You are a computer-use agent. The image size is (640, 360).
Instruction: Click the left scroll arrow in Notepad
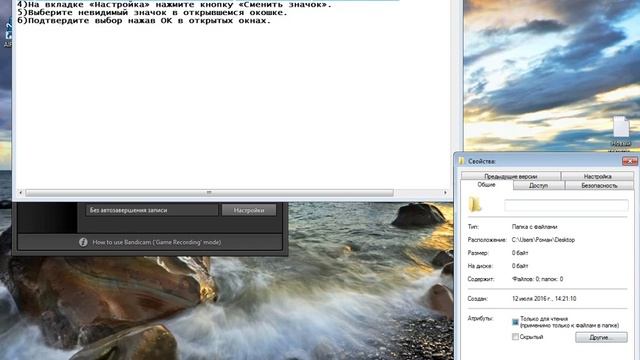[x=20, y=192]
